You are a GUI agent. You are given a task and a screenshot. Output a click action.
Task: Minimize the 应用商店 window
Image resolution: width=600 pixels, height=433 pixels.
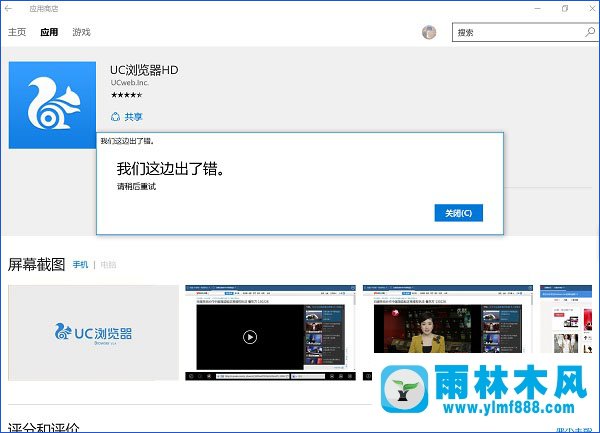pos(538,8)
